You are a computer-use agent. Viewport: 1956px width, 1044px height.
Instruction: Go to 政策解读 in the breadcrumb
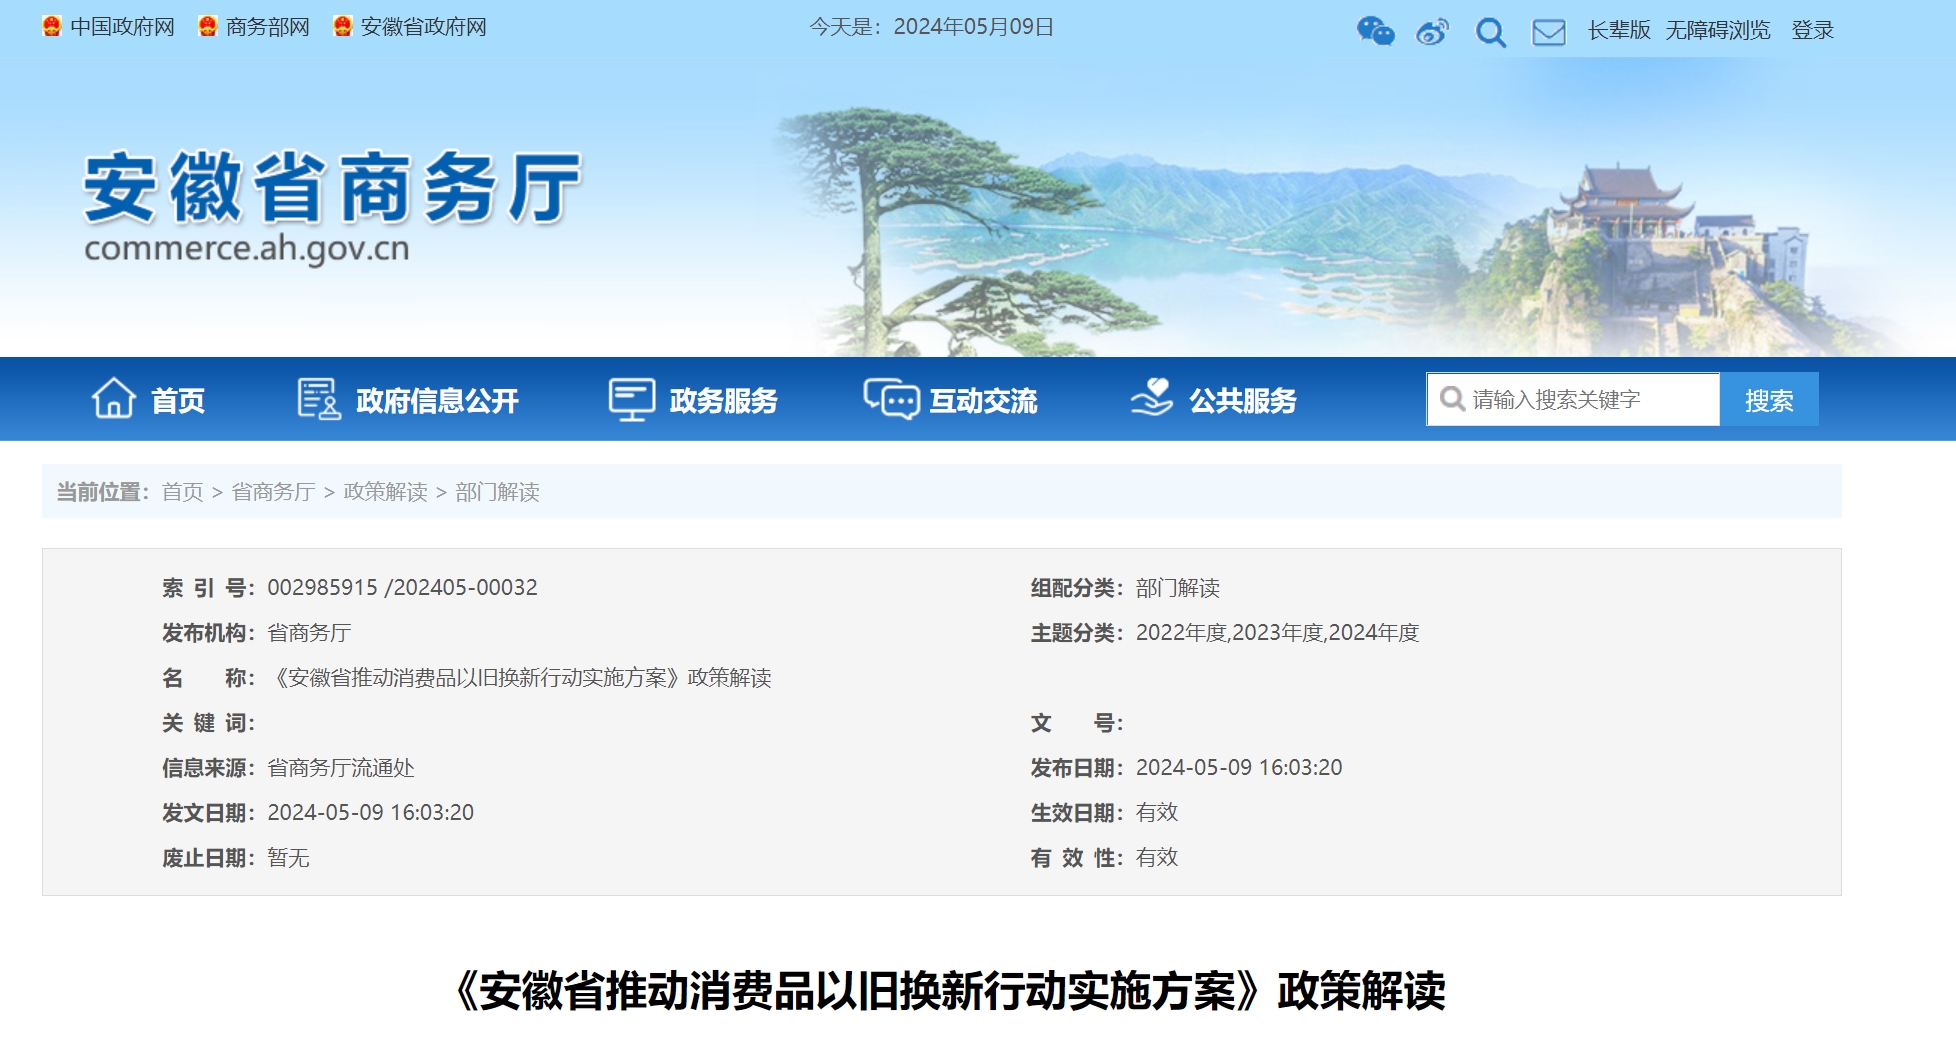385,492
